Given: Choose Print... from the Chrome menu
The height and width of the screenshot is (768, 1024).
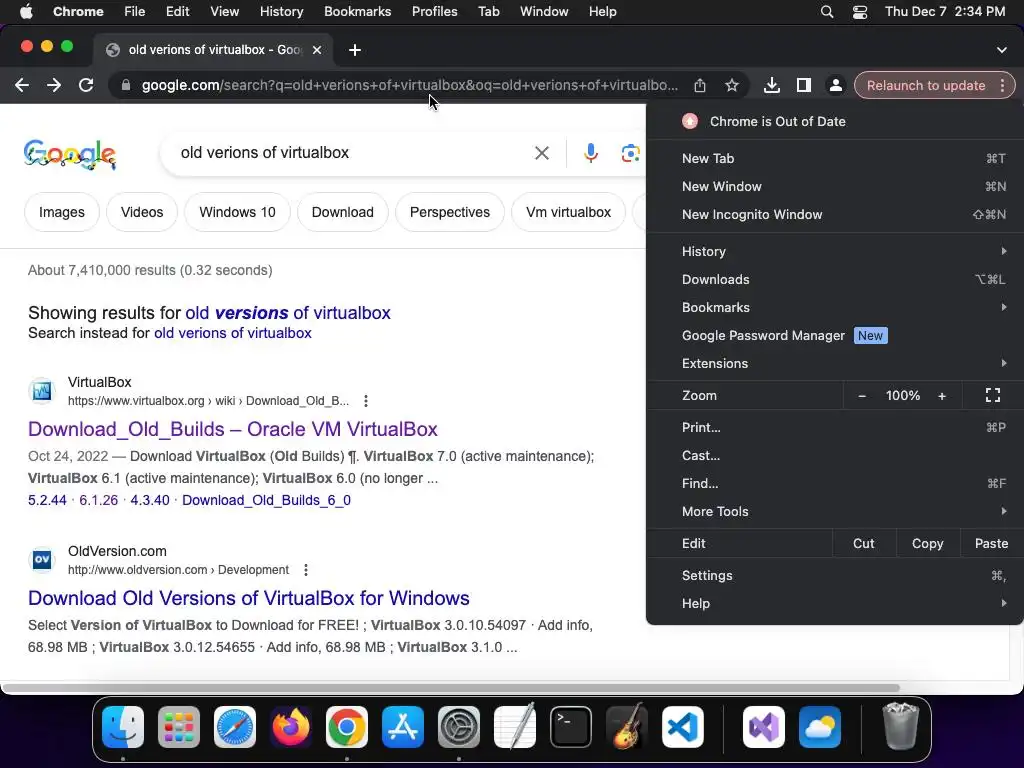Looking at the screenshot, I should [x=835, y=428].
